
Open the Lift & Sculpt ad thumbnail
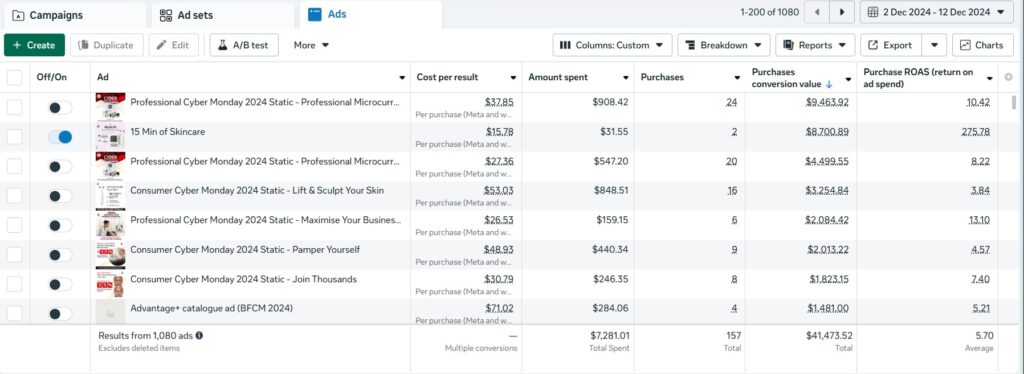110,196
